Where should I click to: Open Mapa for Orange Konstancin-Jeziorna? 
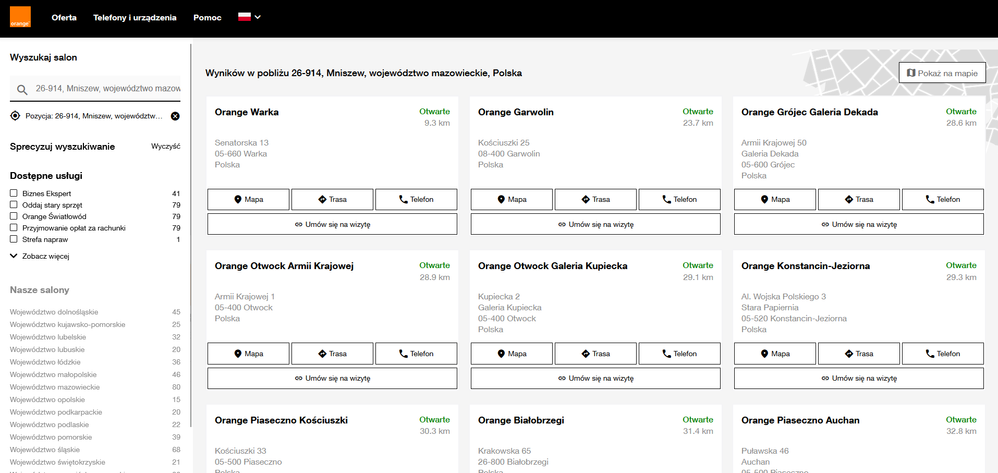click(x=775, y=353)
